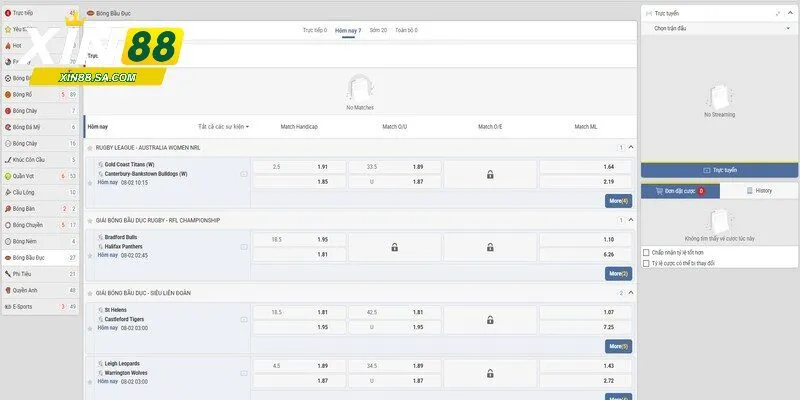
Task: Open the History tab
Action: (758, 190)
